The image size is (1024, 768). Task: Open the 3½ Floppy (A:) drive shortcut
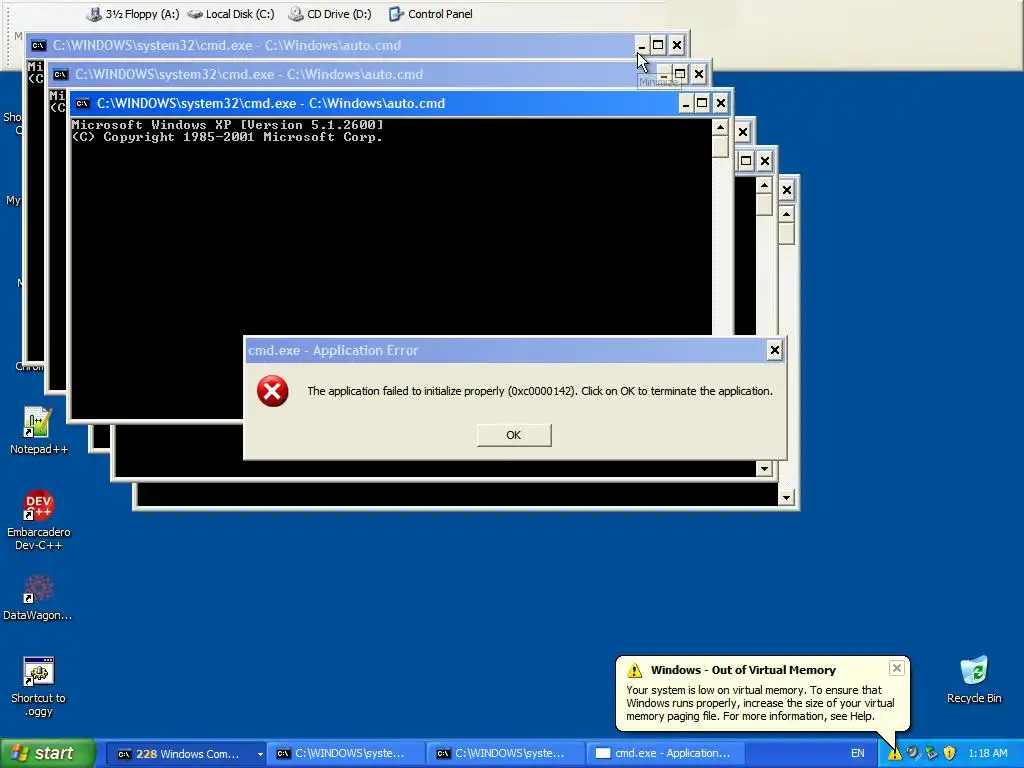133,14
